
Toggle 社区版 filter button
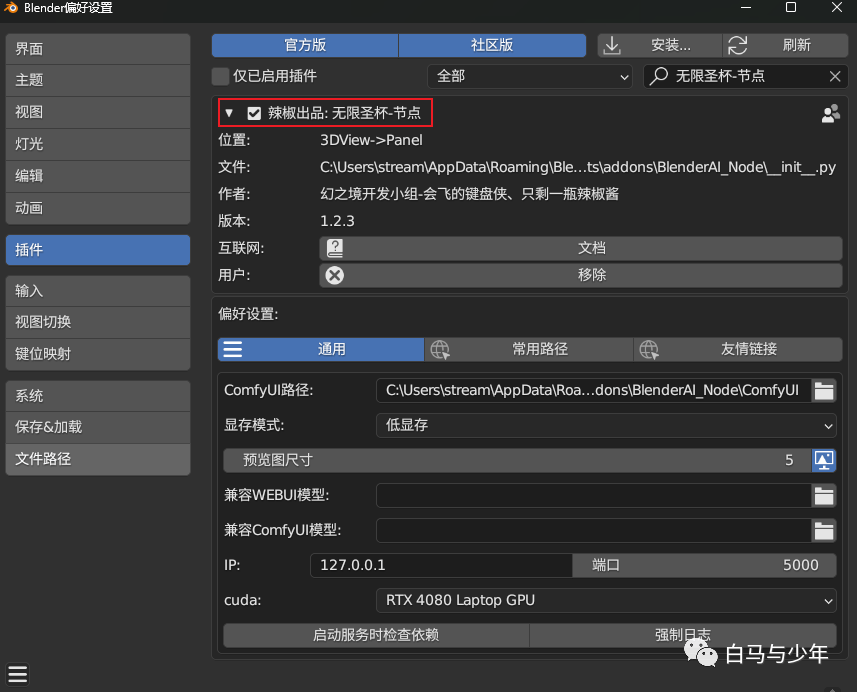[492, 45]
